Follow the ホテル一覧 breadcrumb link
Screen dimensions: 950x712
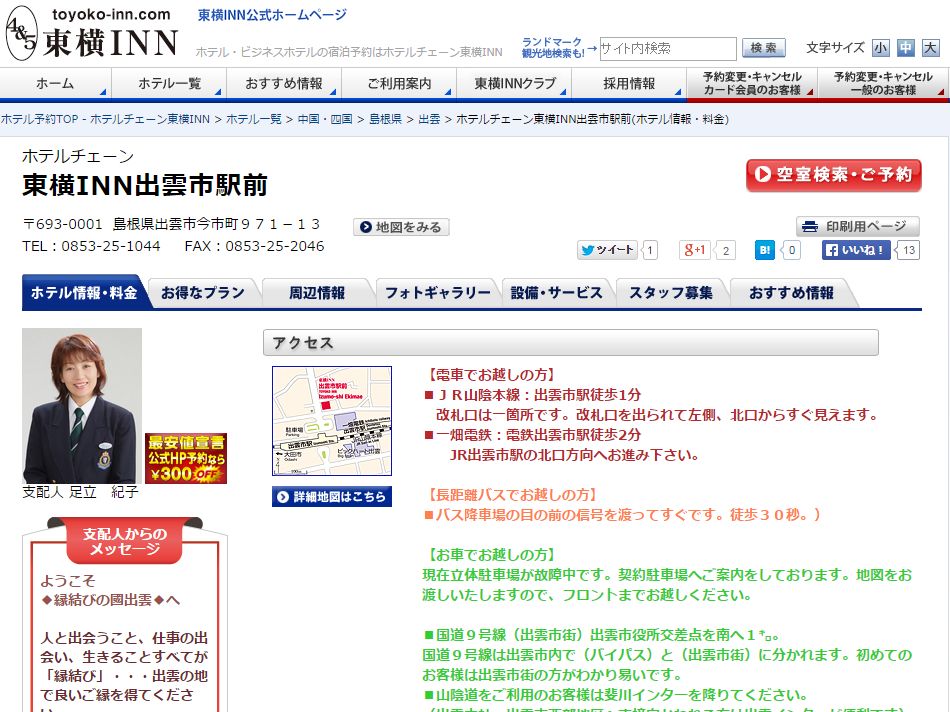[x=254, y=119]
